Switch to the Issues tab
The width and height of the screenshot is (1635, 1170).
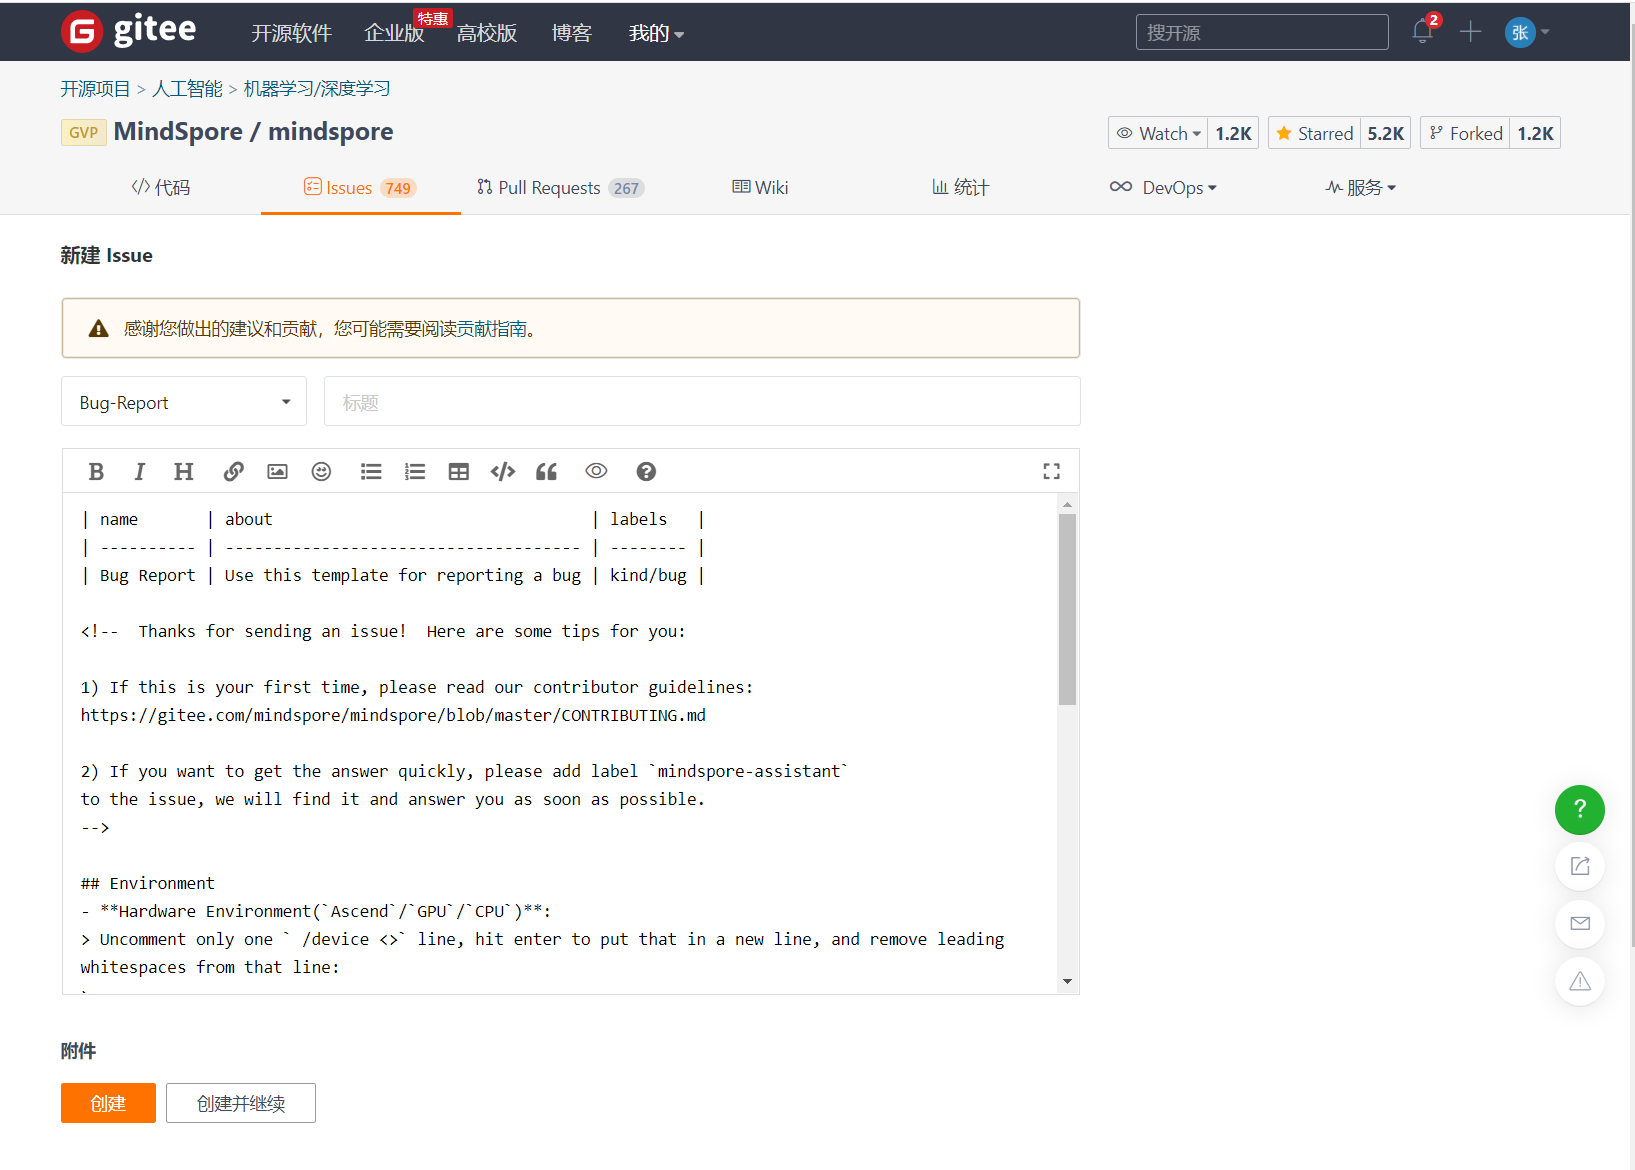pos(360,187)
